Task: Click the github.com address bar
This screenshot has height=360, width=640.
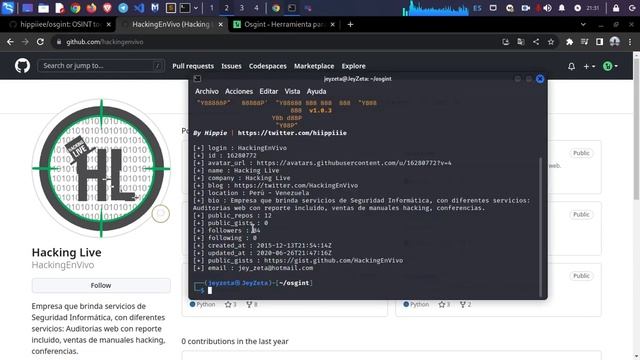Action: pos(278,42)
